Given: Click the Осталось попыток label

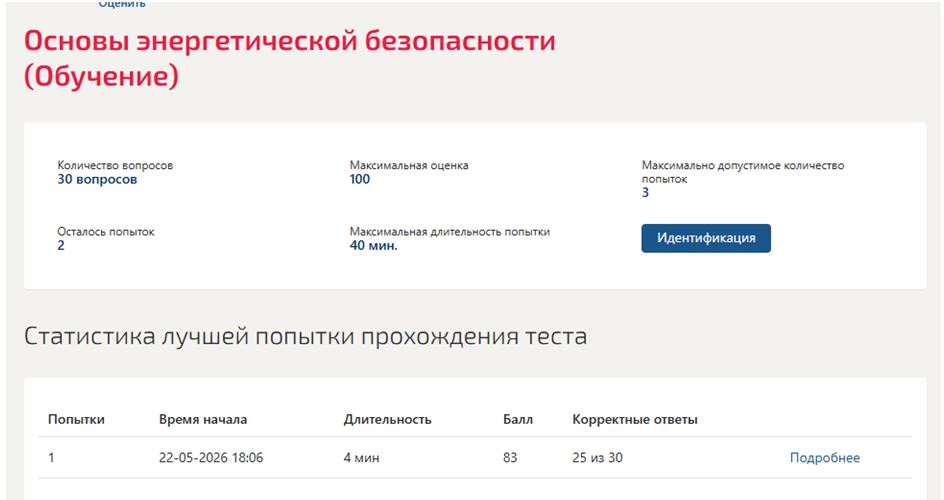Looking at the screenshot, I should [106, 232].
